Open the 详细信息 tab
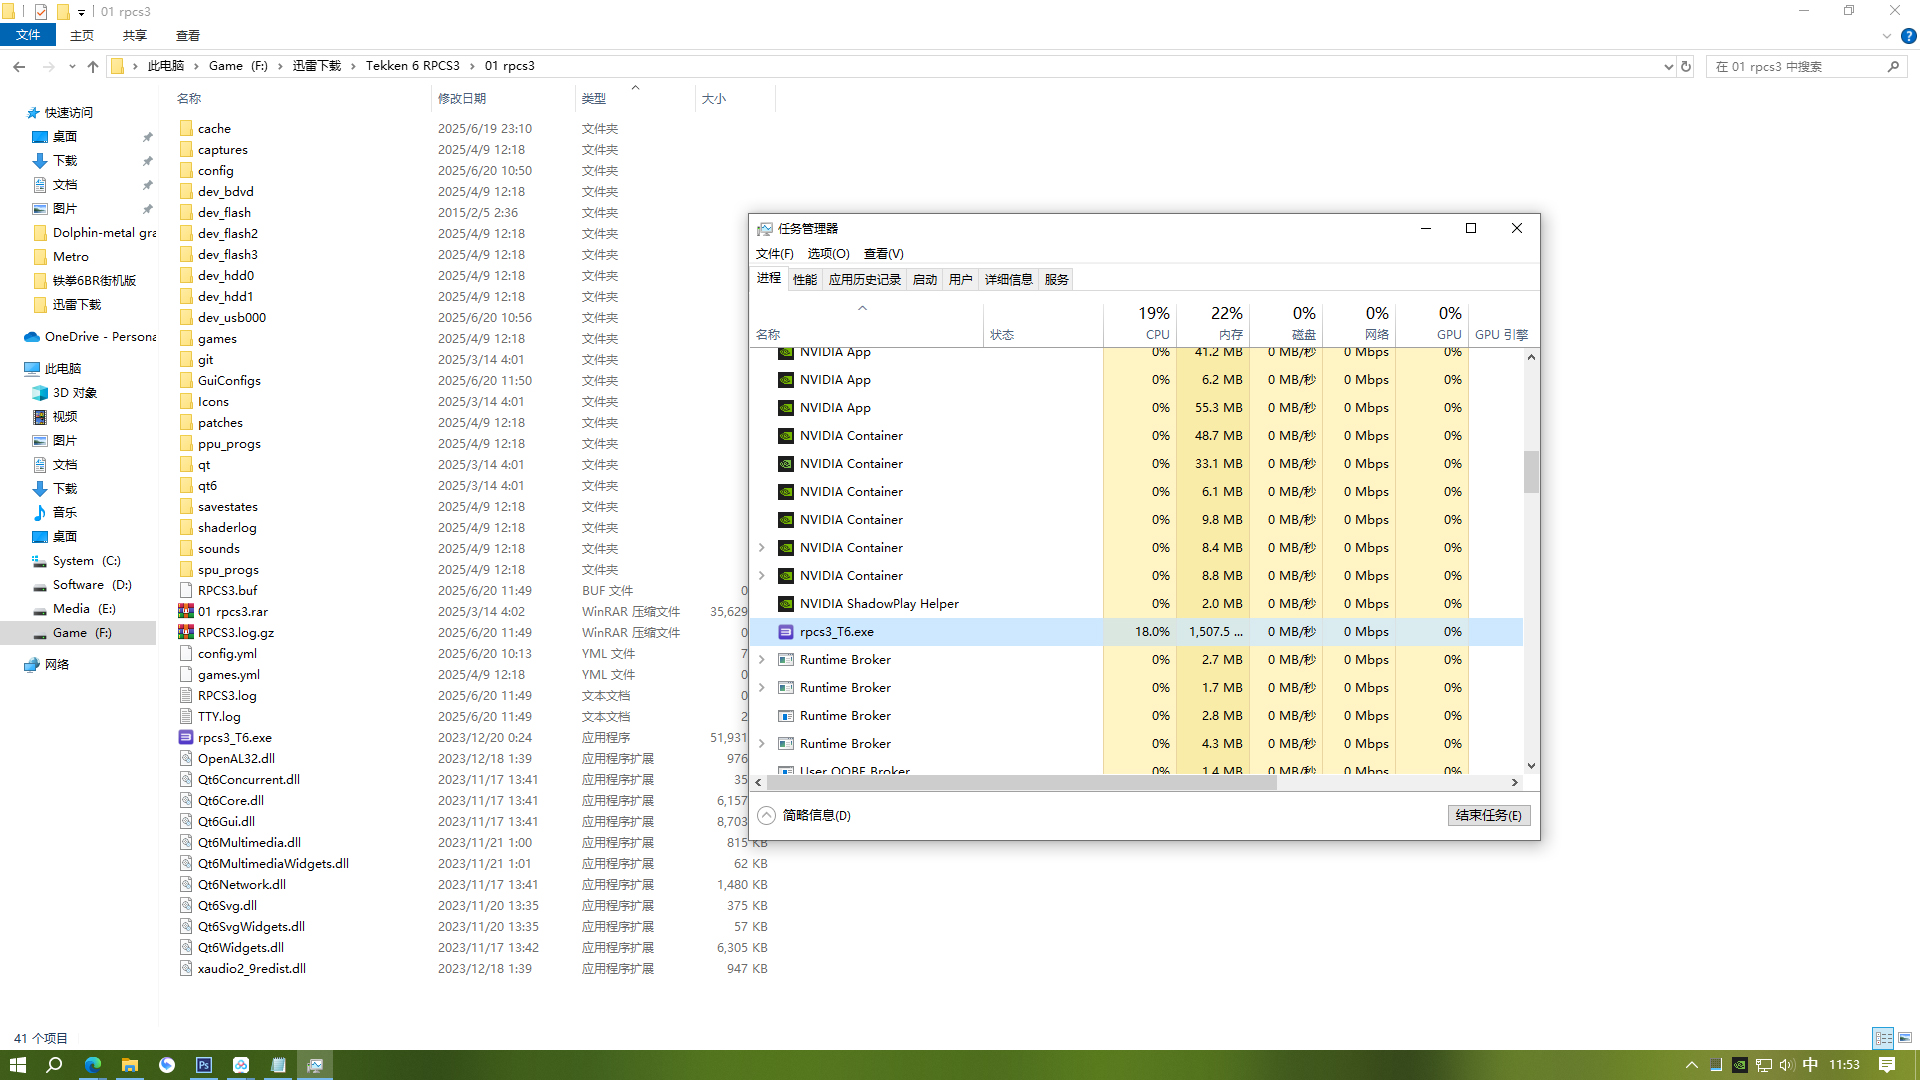Image resolution: width=1920 pixels, height=1080 pixels. [1009, 279]
